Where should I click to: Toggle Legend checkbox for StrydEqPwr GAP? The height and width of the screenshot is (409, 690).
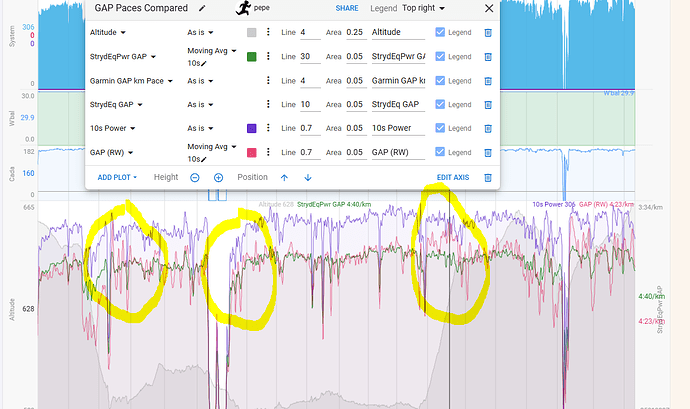[x=440, y=56]
